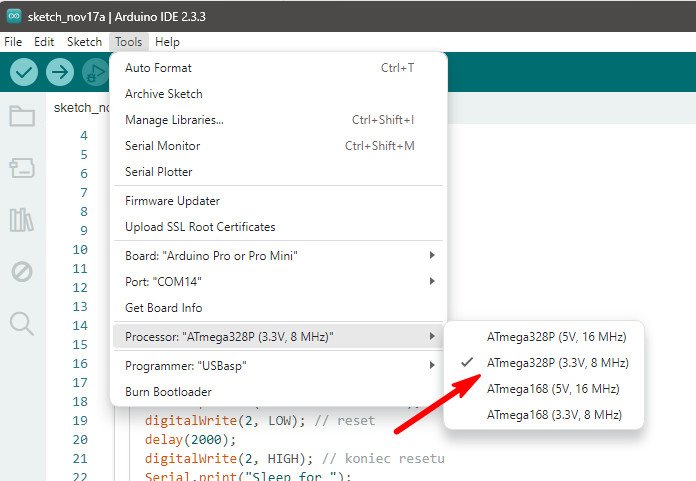The height and width of the screenshot is (481, 696).
Task: Select checked ATmega328P (3.3V, 8 MHz) option
Action: tap(557, 362)
